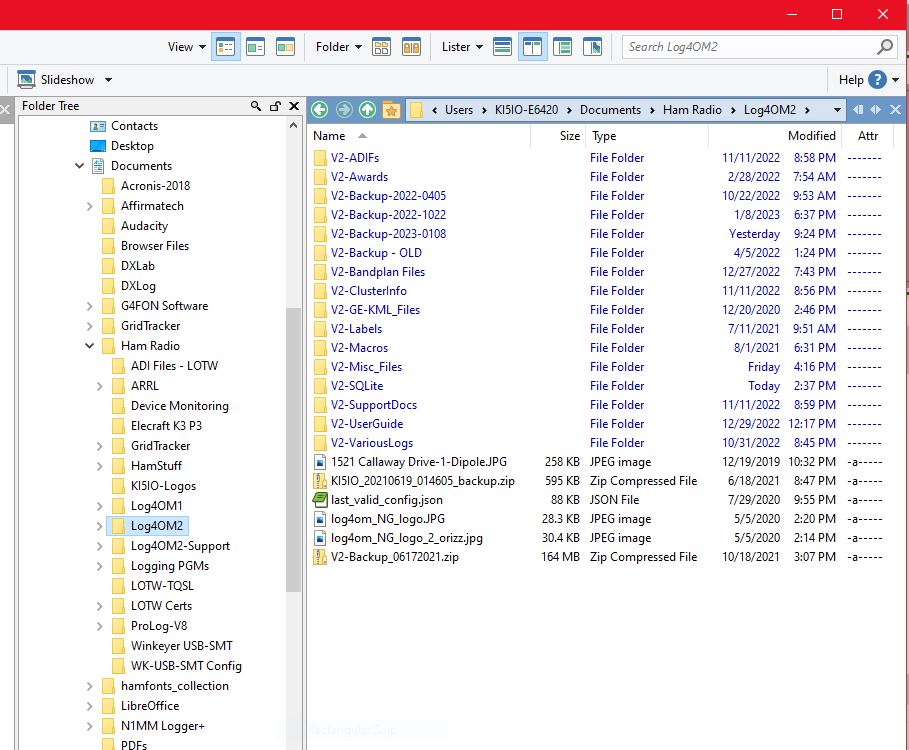Select the LOTW-TQSL tree folder

162,586
